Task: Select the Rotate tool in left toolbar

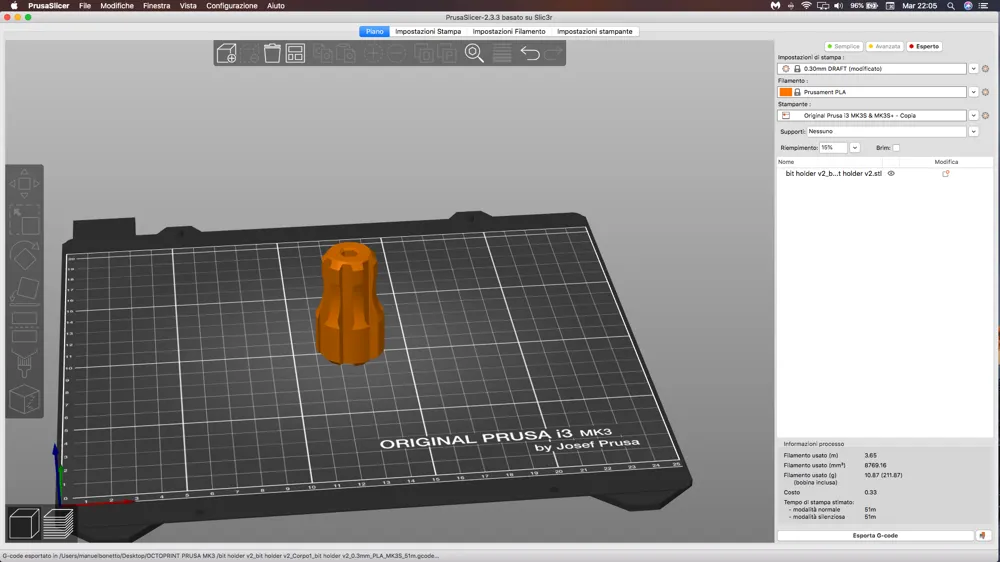Action: [24, 256]
